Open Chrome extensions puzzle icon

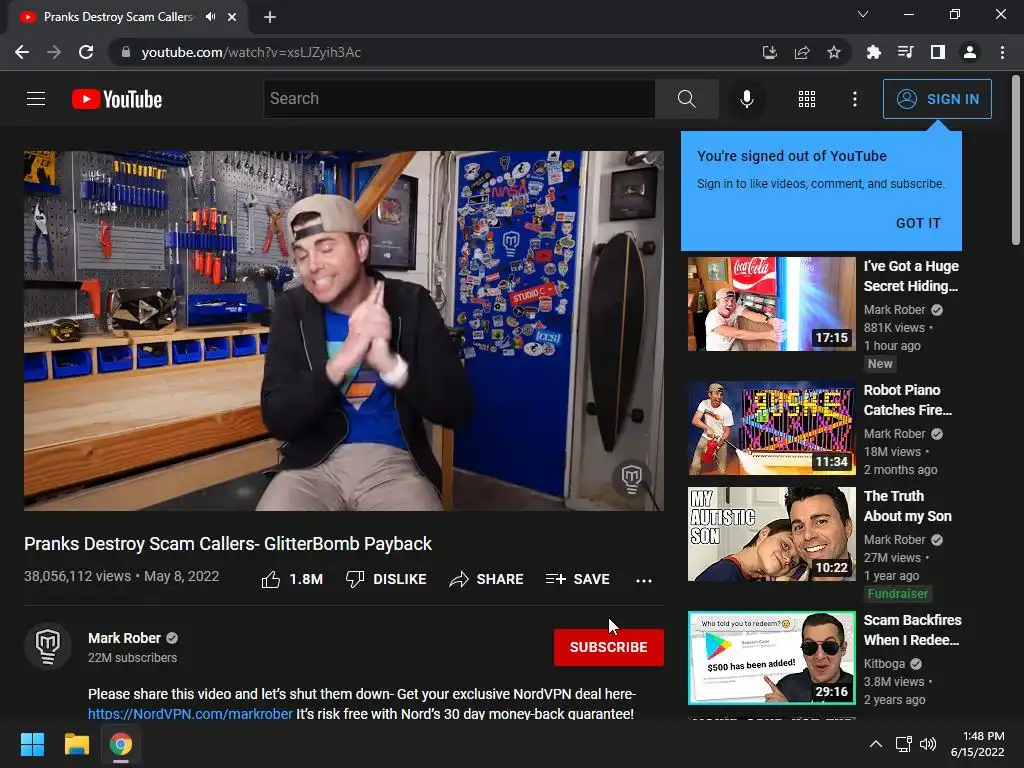point(873,52)
